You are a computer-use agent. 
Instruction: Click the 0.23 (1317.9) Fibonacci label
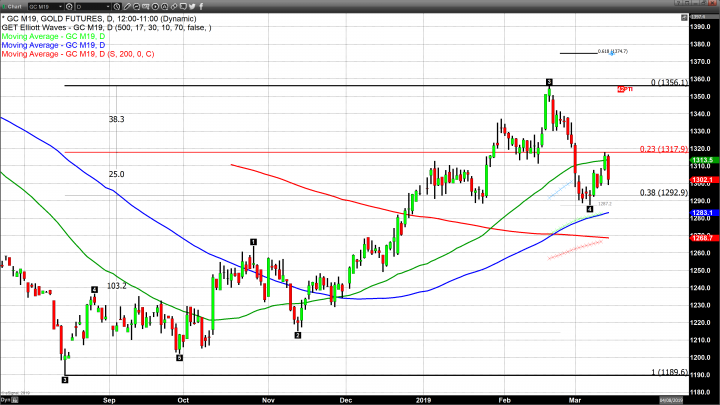pyautogui.click(x=664, y=149)
